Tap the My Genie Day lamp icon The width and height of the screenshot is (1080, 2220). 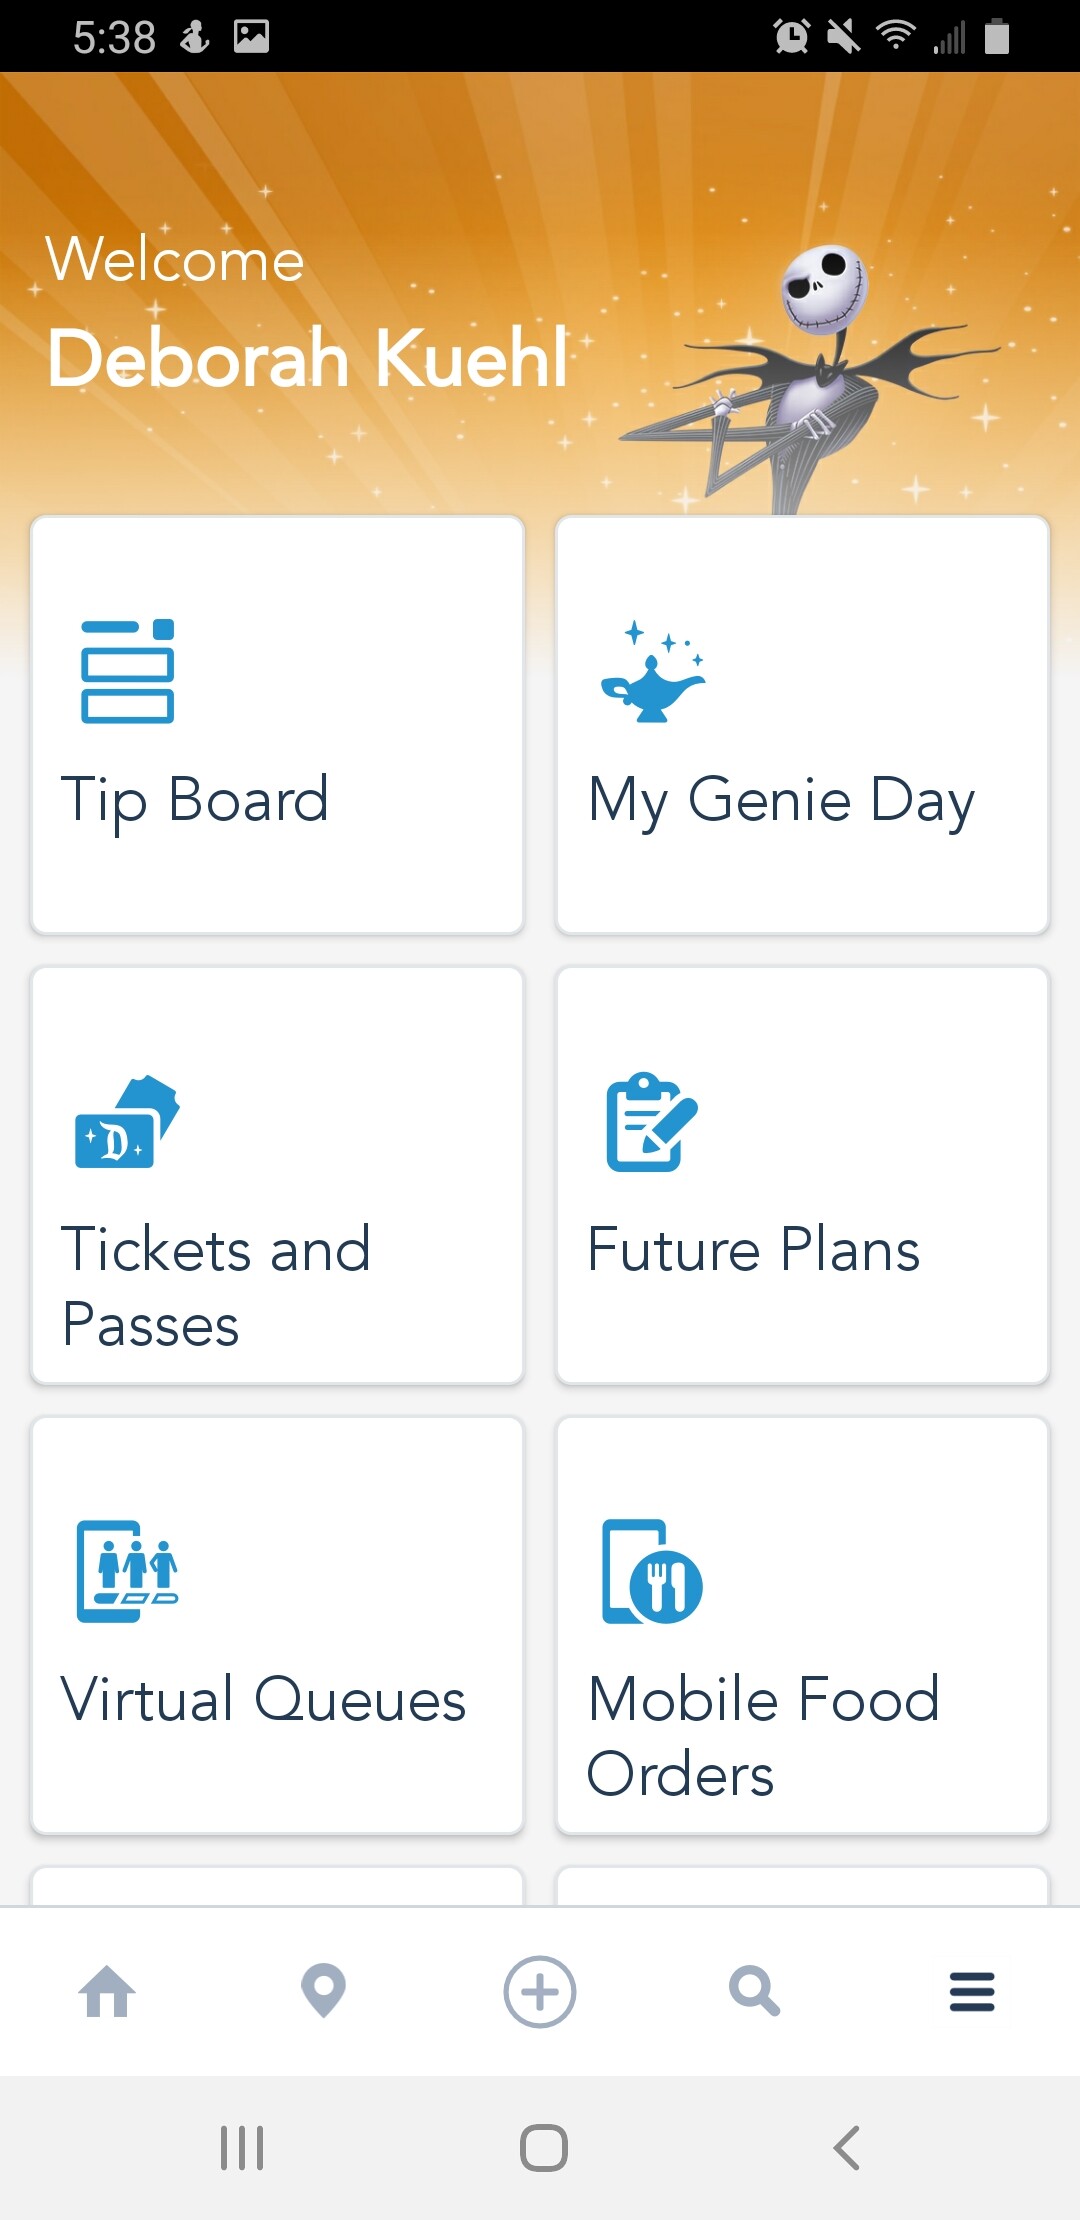click(652, 671)
